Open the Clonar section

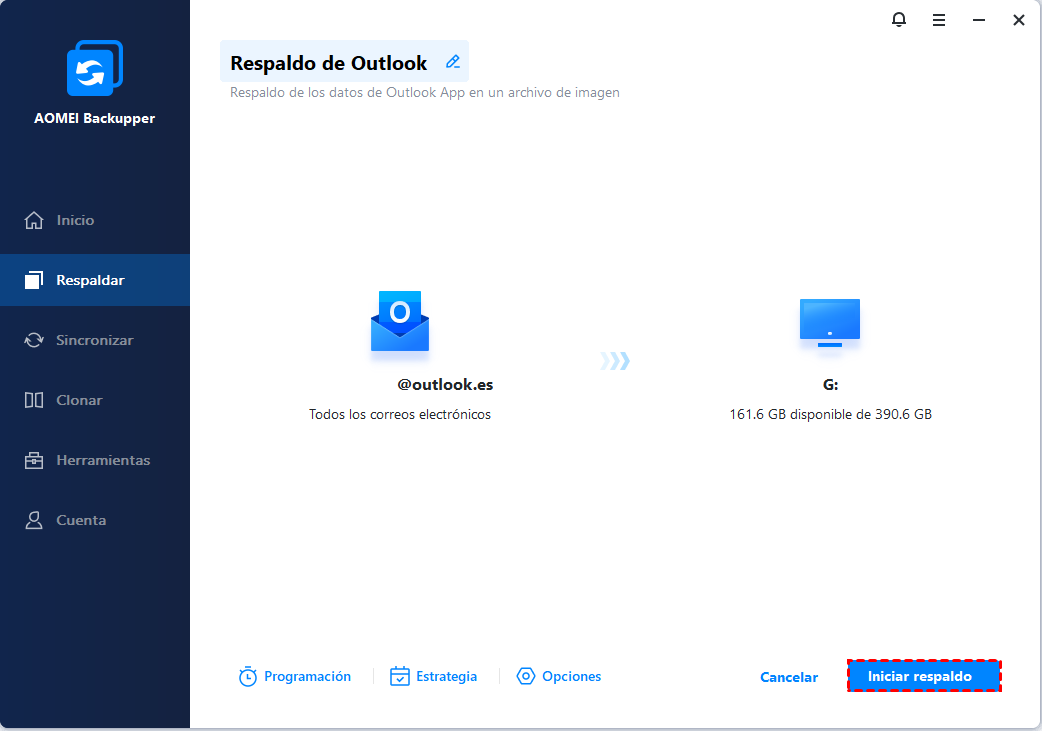point(79,400)
